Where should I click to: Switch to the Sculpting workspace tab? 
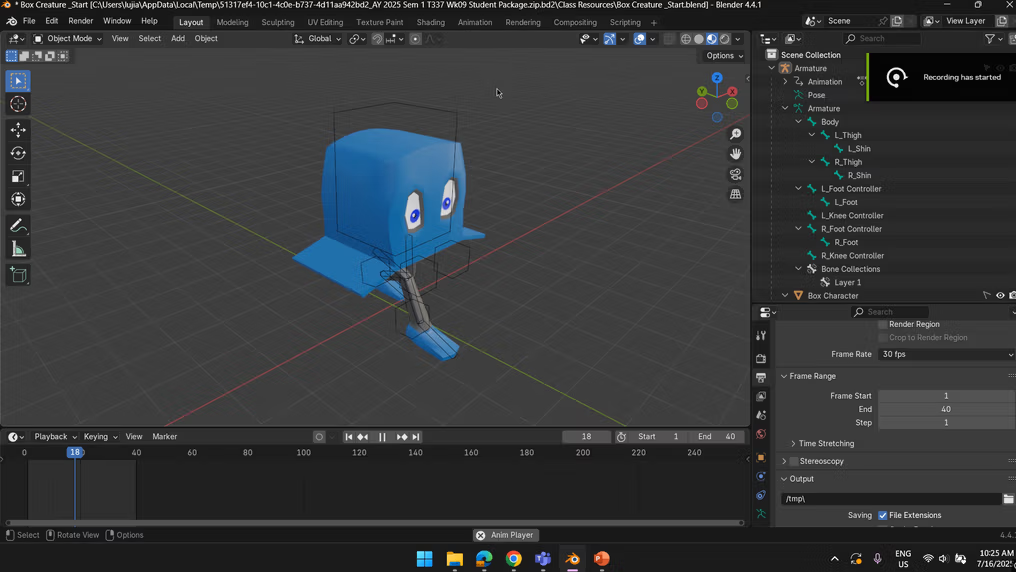(277, 22)
